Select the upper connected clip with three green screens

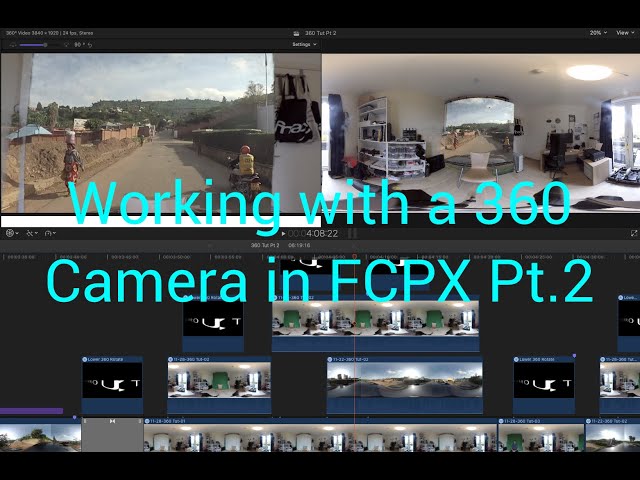point(376,324)
